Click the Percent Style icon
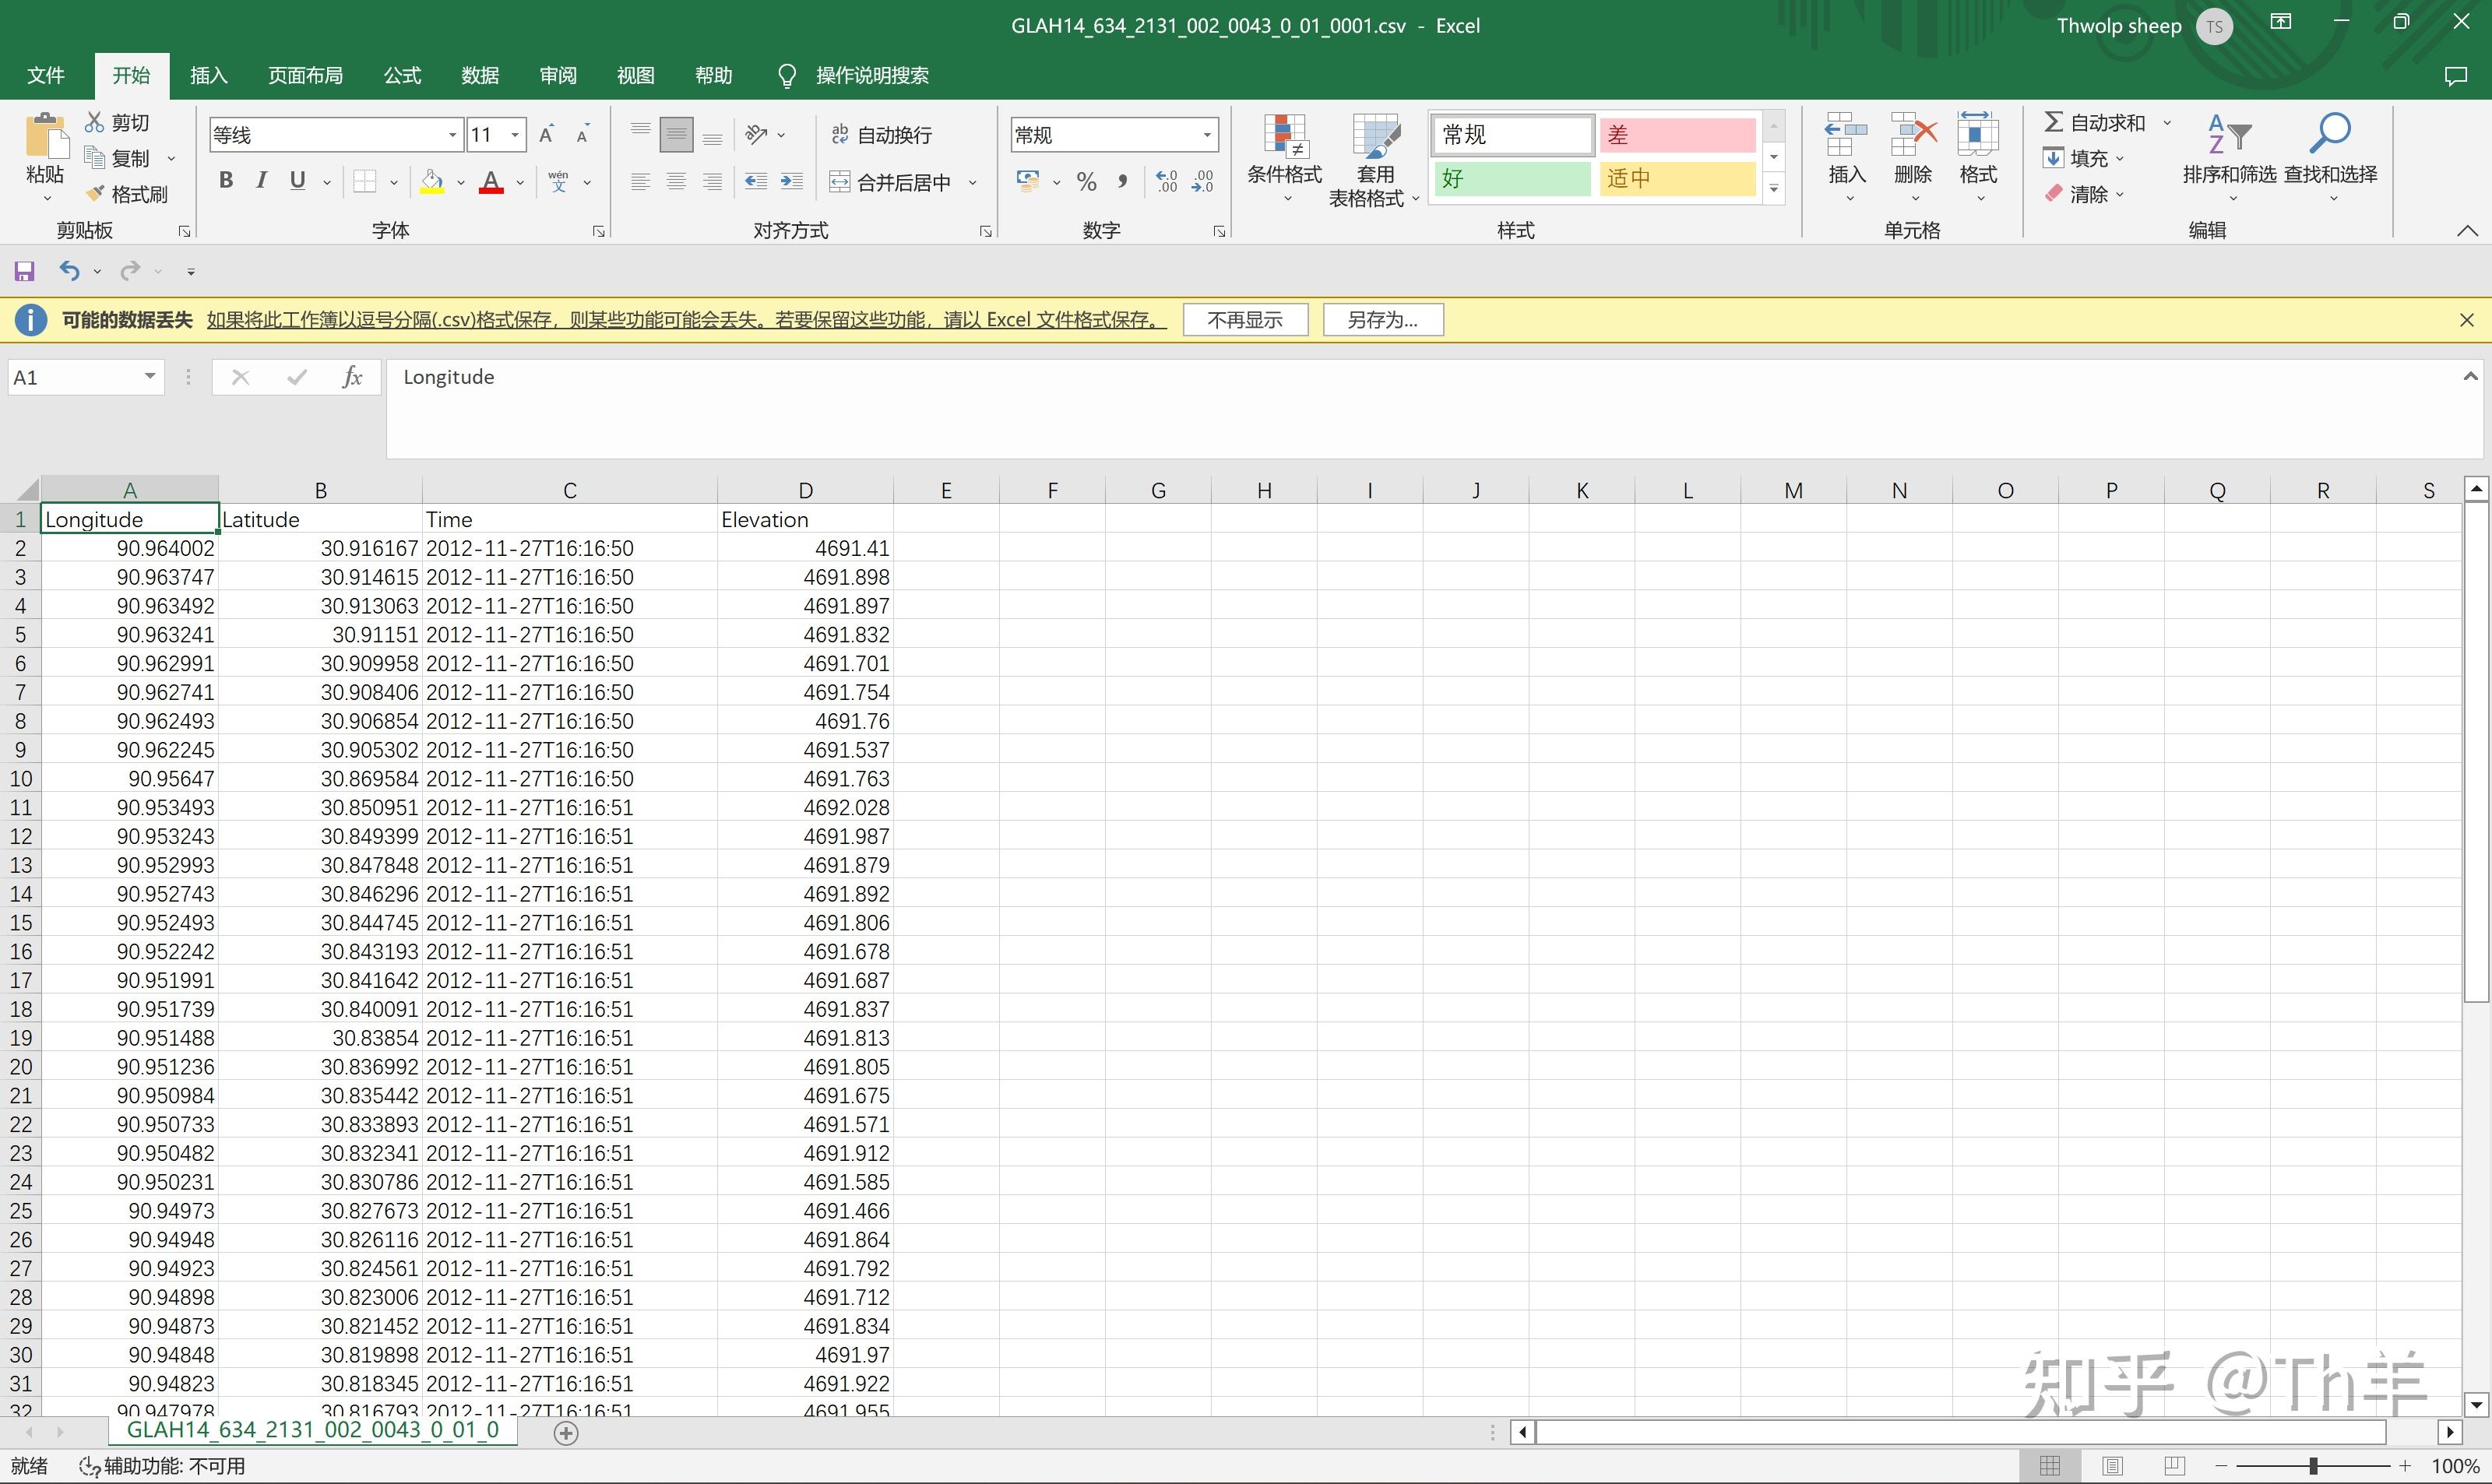 coord(1086,182)
